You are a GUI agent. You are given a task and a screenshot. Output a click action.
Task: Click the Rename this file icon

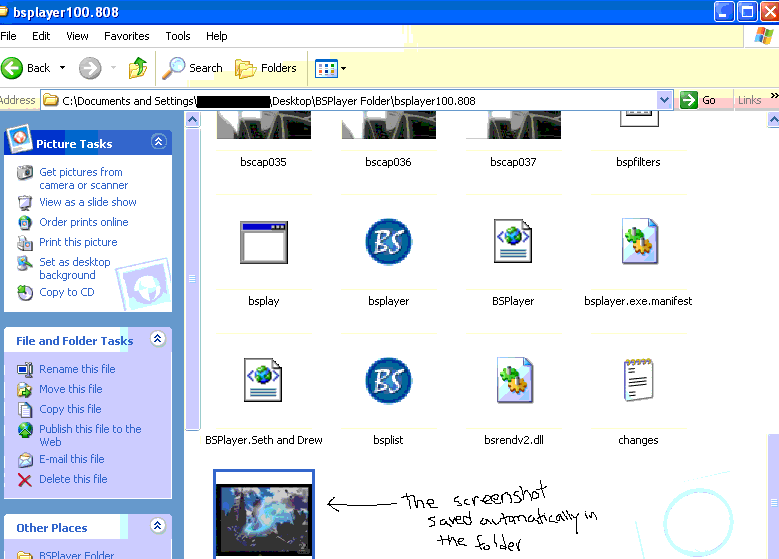[25, 369]
